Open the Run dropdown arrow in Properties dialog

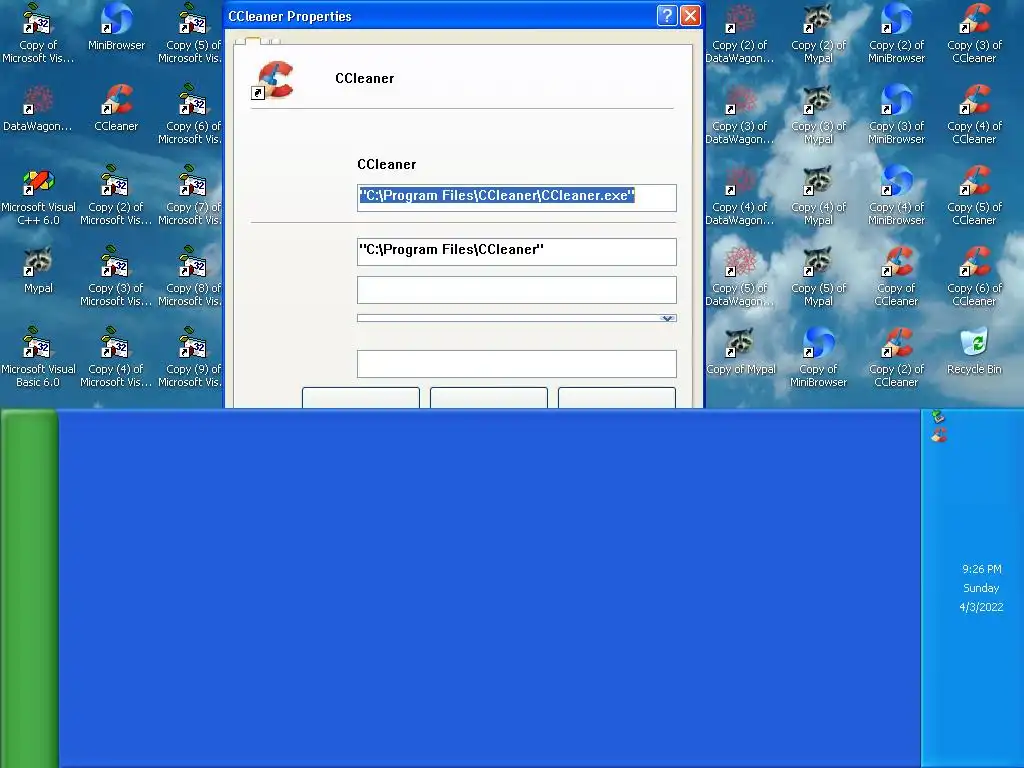pyautogui.click(x=667, y=319)
